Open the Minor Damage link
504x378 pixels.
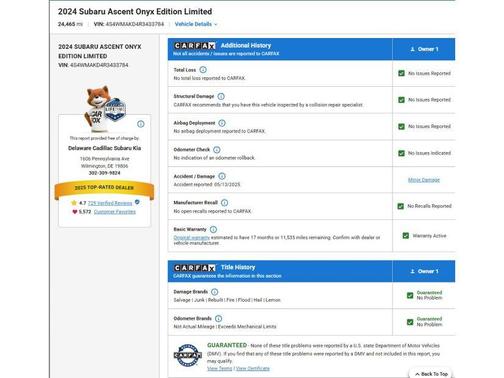(x=424, y=180)
